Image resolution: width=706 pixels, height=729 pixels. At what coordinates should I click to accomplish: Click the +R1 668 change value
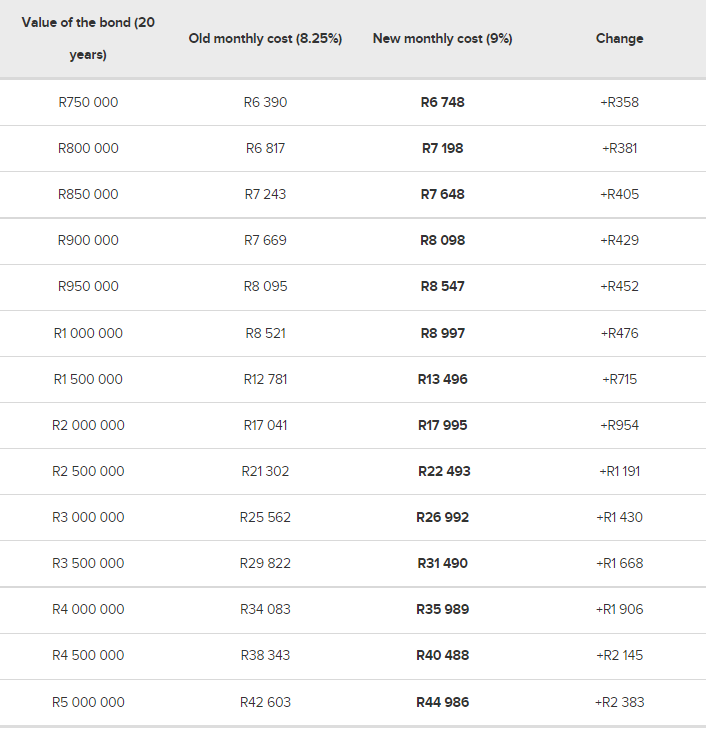[x=619, y=563]
